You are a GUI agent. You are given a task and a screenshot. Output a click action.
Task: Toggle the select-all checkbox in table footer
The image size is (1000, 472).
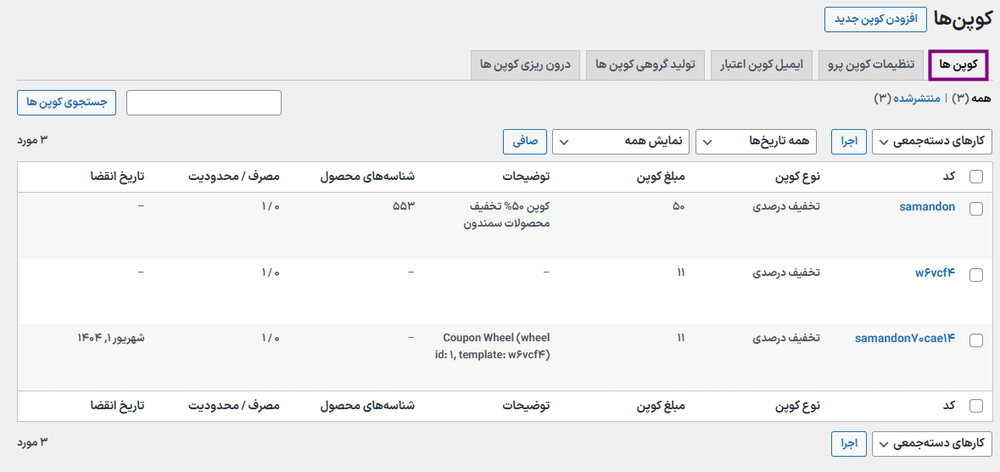pyautogui.click(x=976, y=406)
